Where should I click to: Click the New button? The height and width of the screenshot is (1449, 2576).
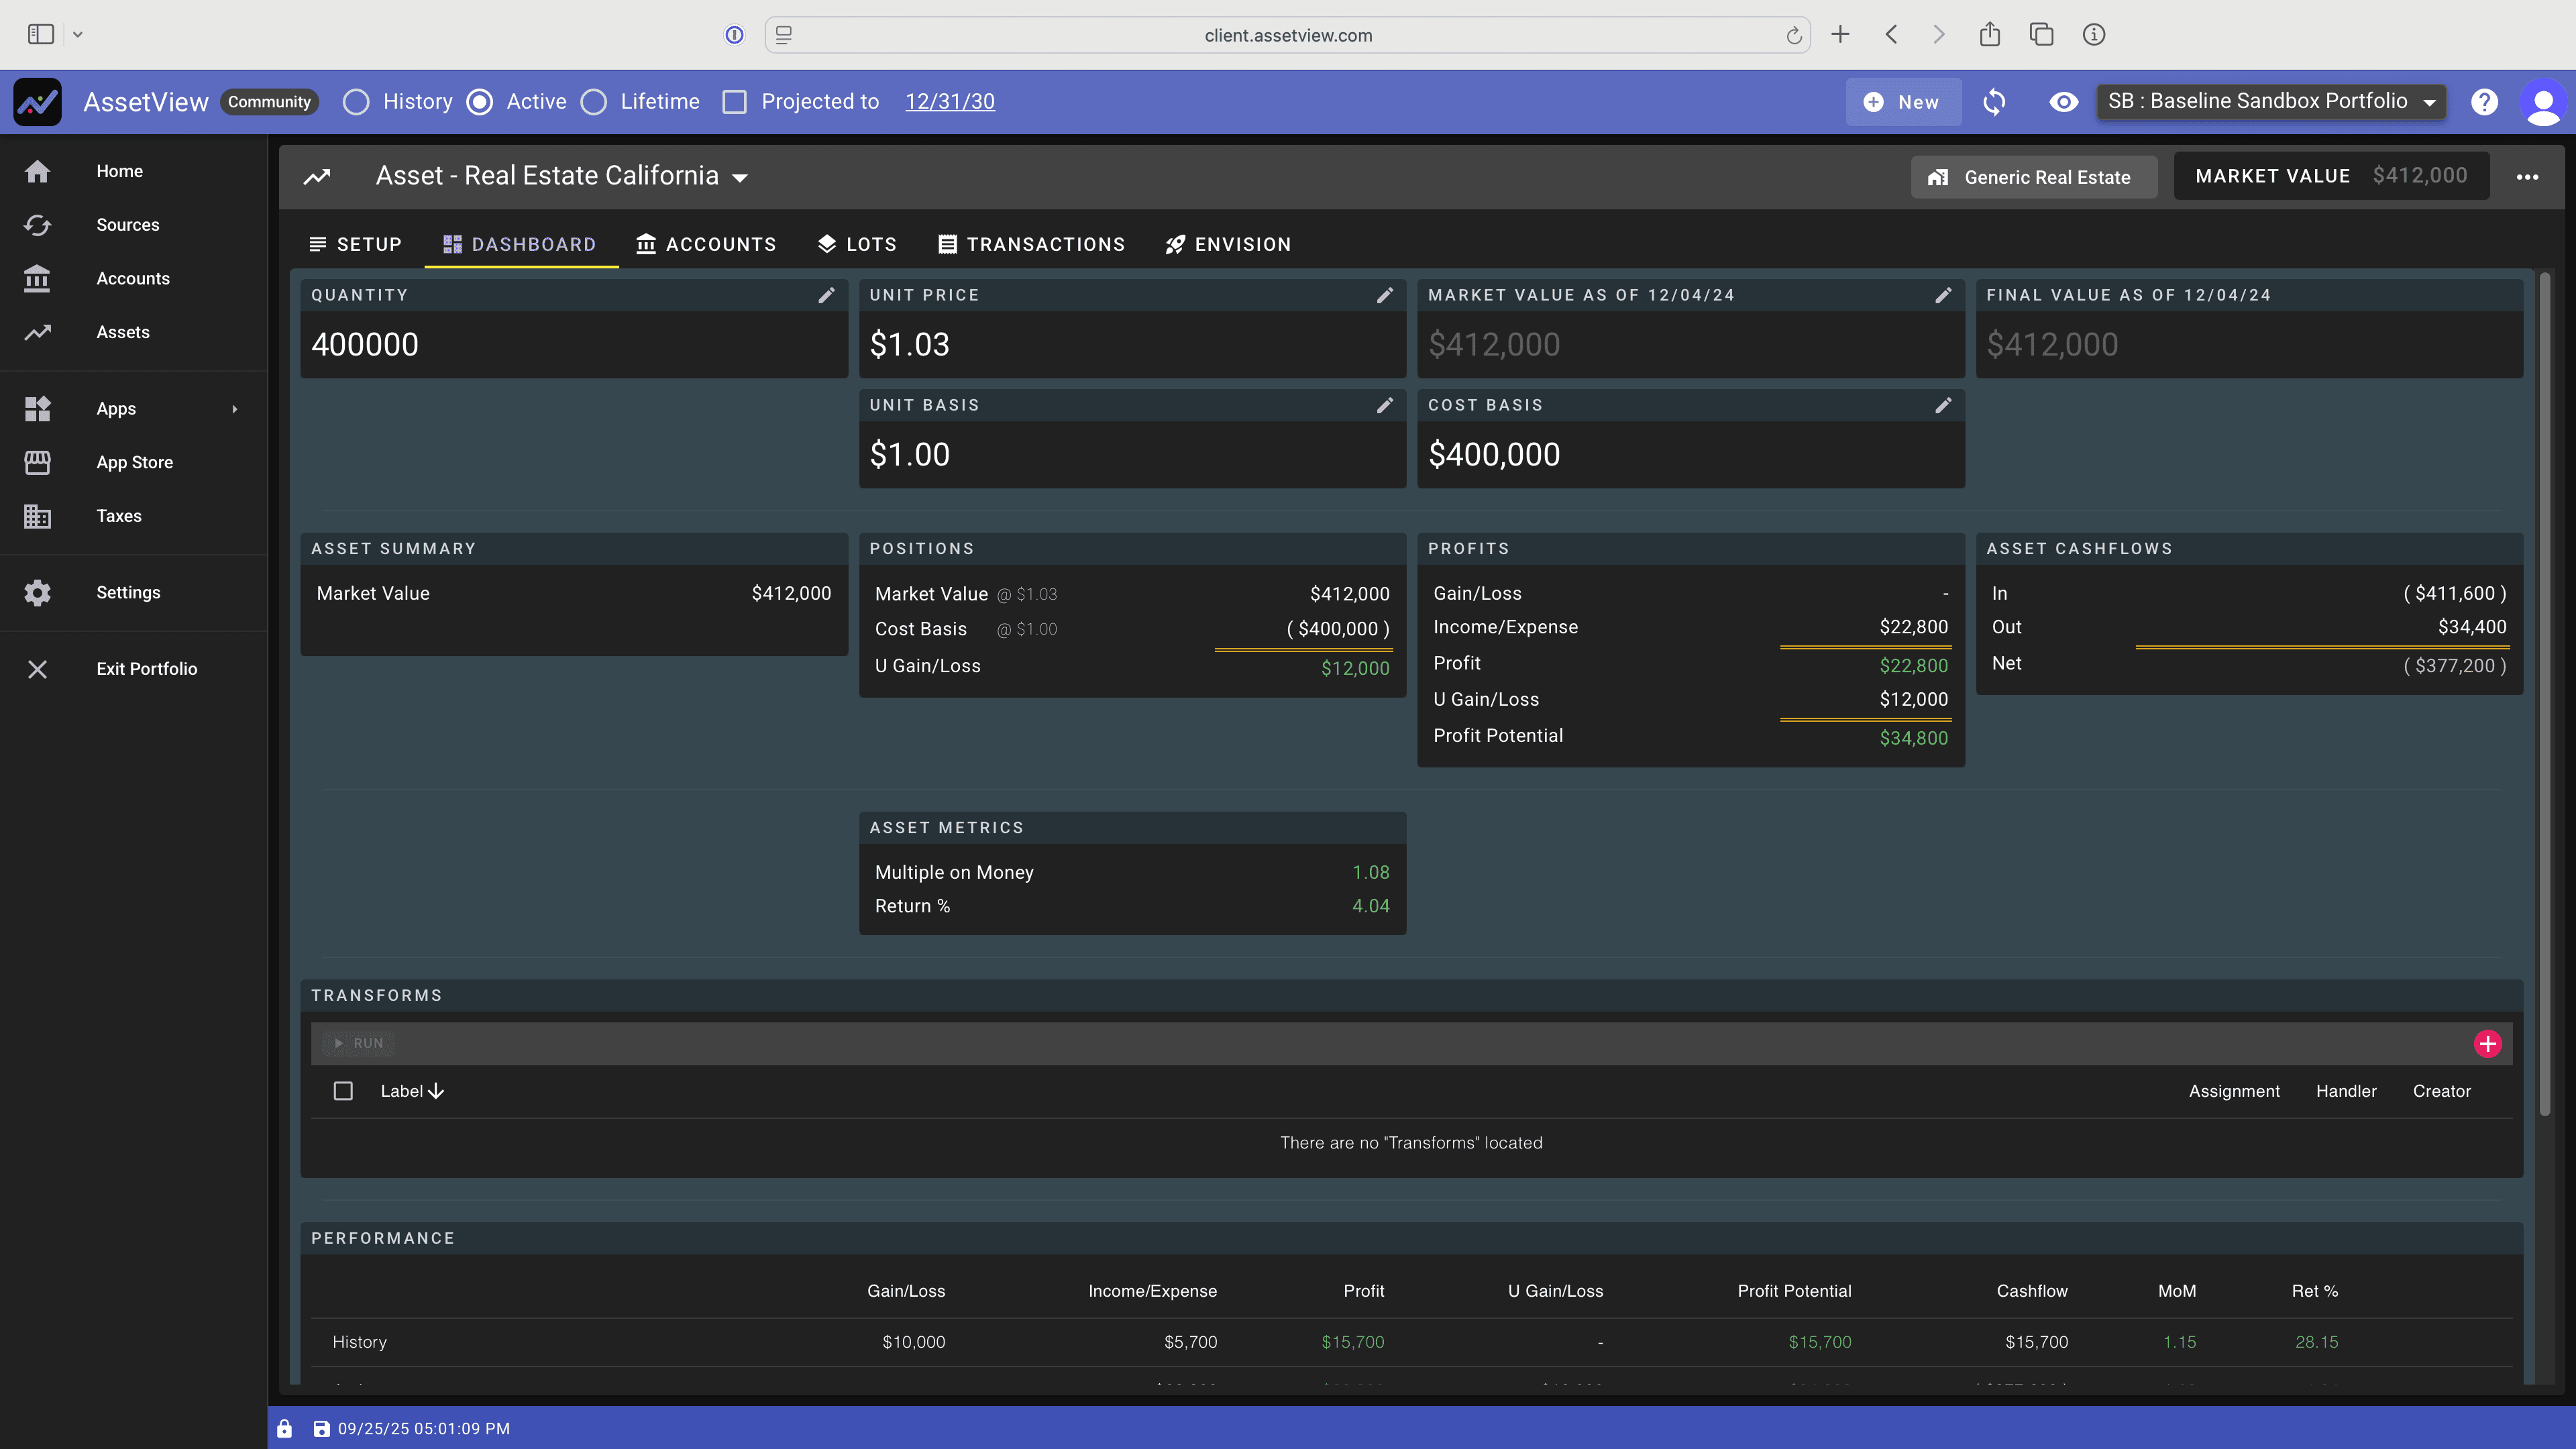coord(1902,101)
